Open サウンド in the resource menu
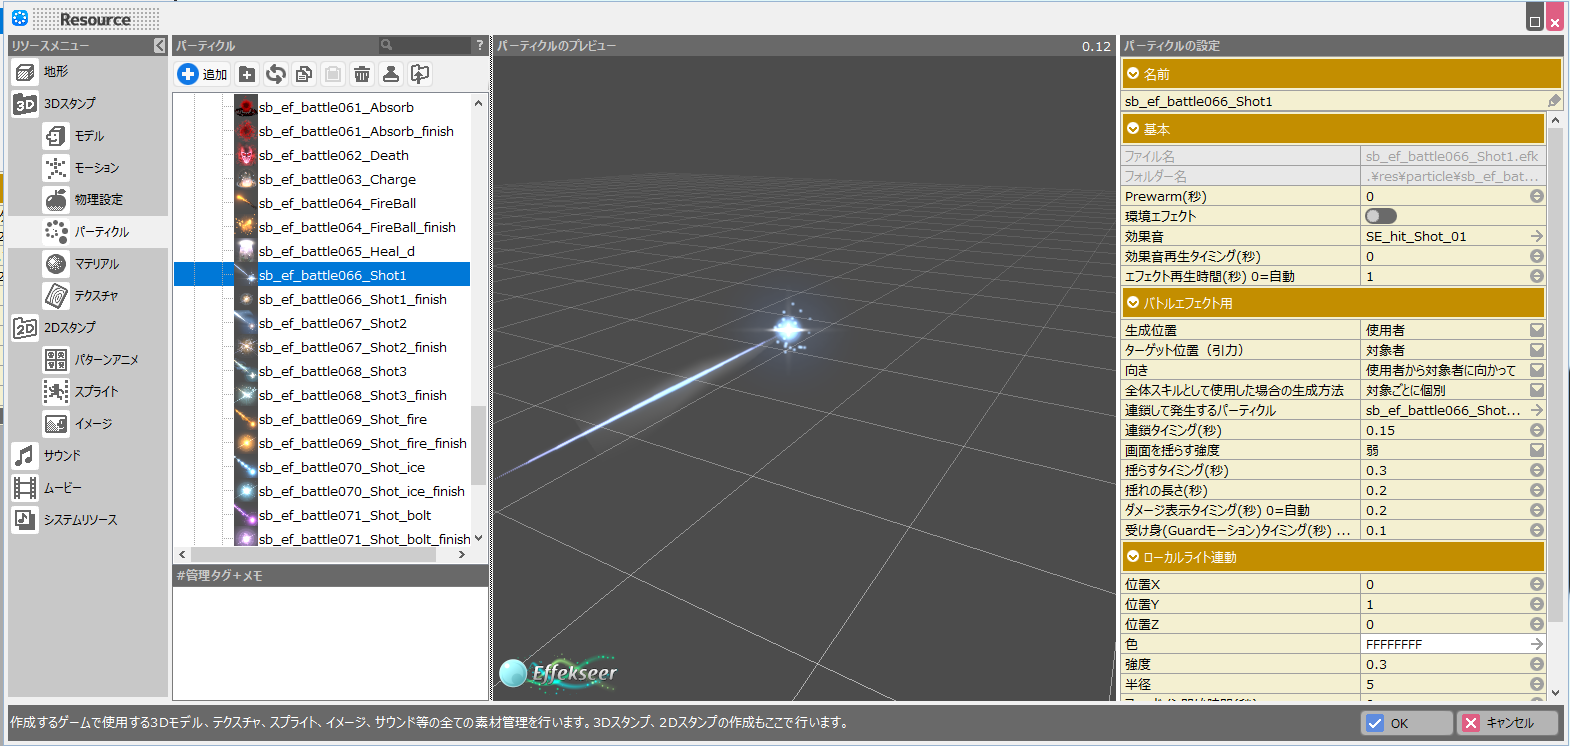 62,456
